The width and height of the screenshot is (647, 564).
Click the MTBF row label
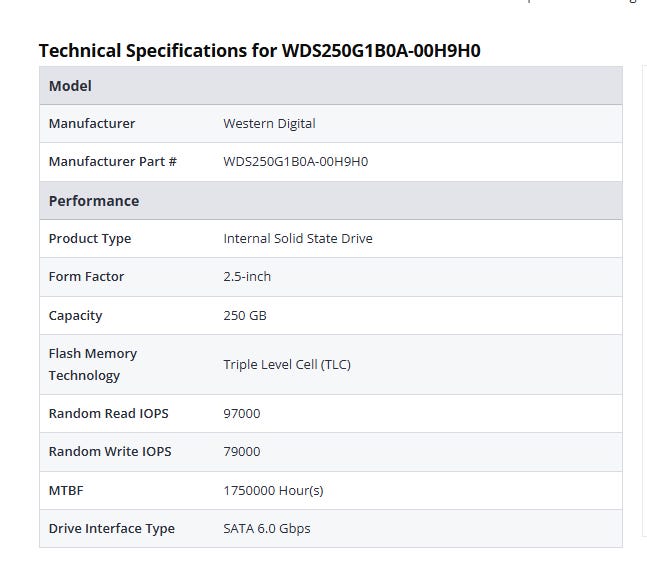tap(67, 491)
